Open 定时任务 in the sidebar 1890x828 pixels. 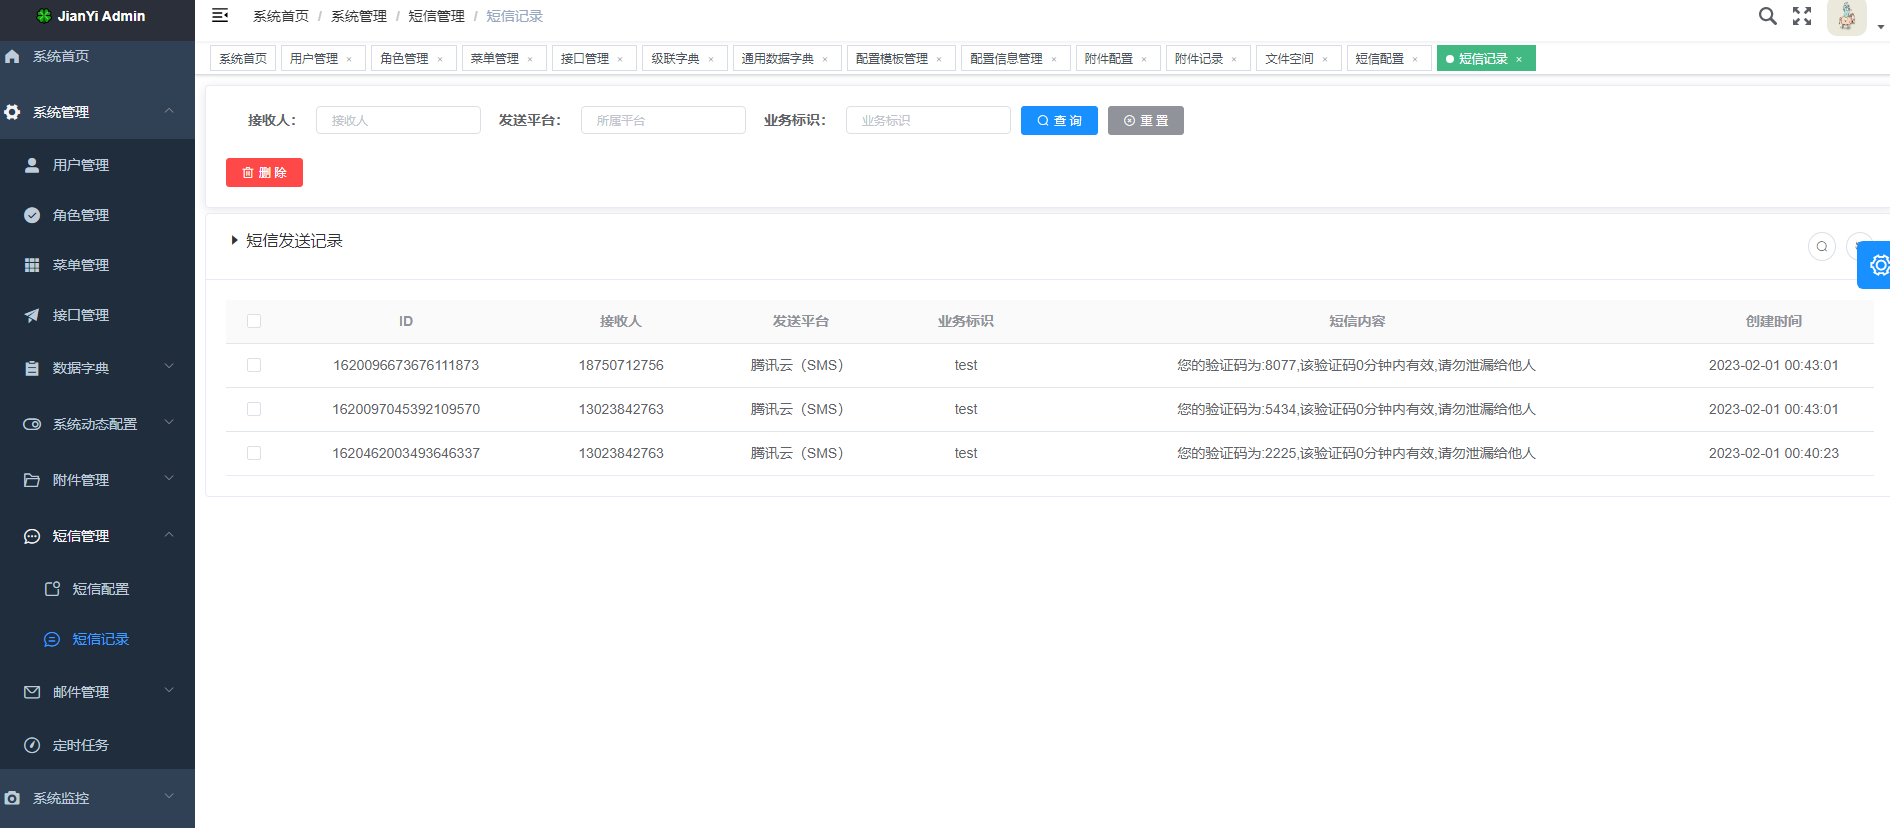pyautogui.click(x=98, y=745)
